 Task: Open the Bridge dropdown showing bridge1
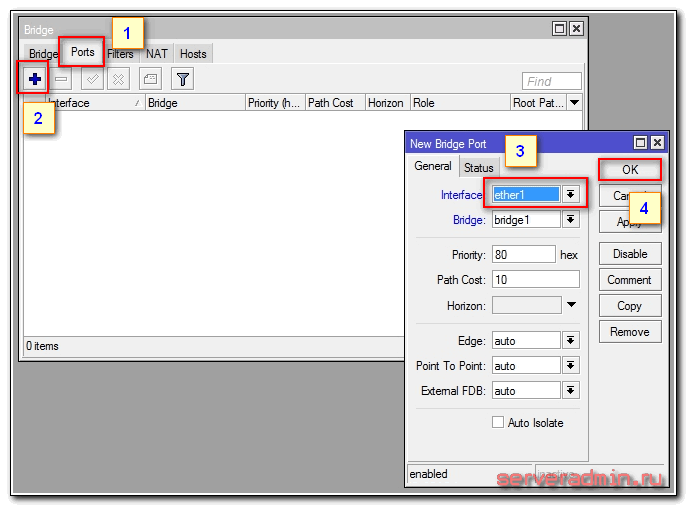(571, 220)
